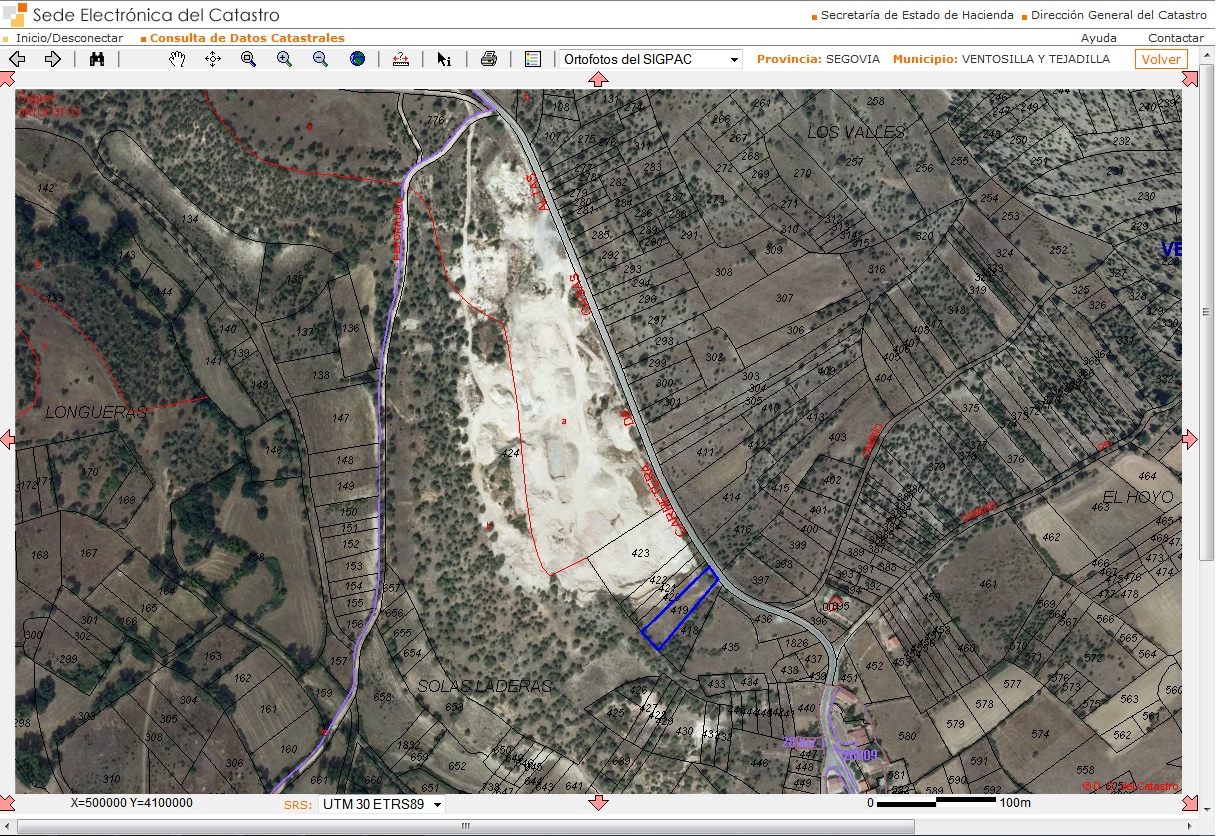This screenshot has height=836, width=1220.
Task: Select the hand pan tool
Action: (177, 59)
